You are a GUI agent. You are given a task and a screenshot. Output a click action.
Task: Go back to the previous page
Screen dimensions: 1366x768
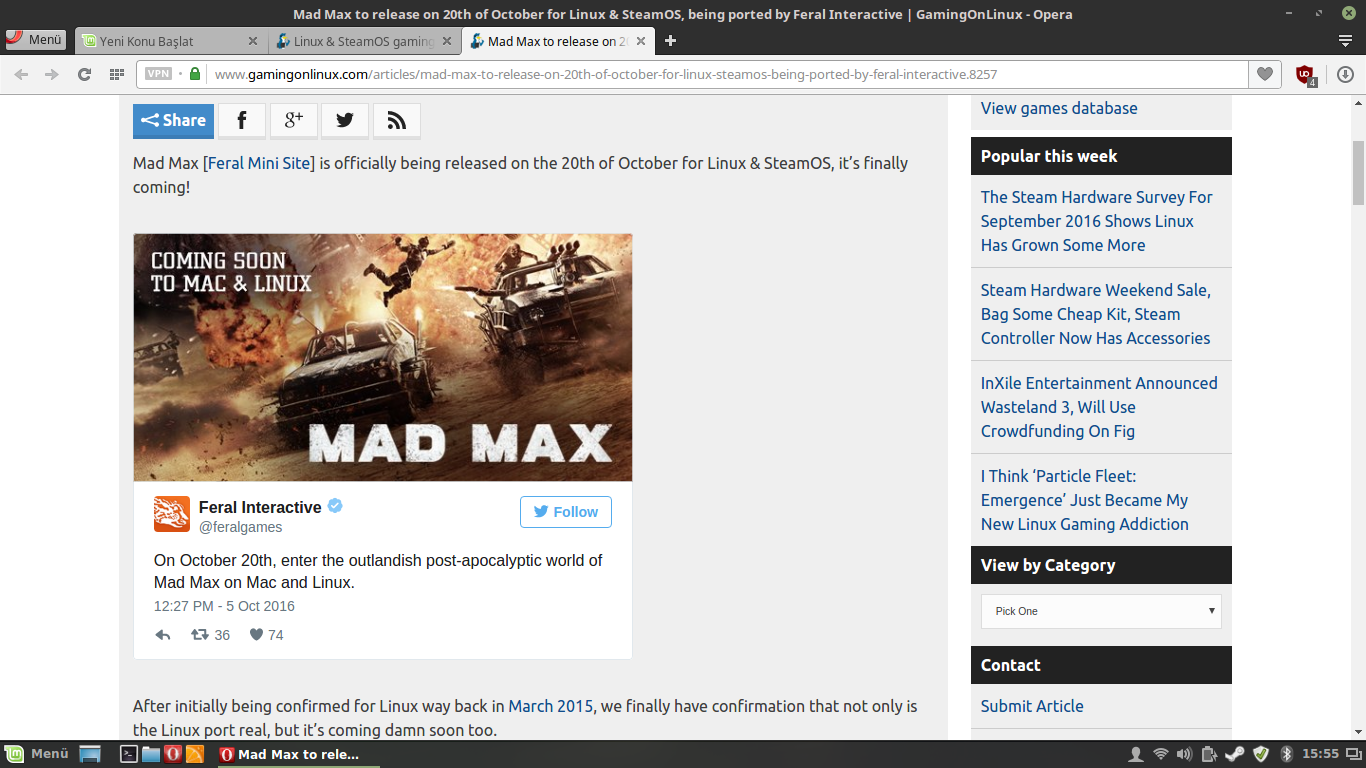point(21,74)
